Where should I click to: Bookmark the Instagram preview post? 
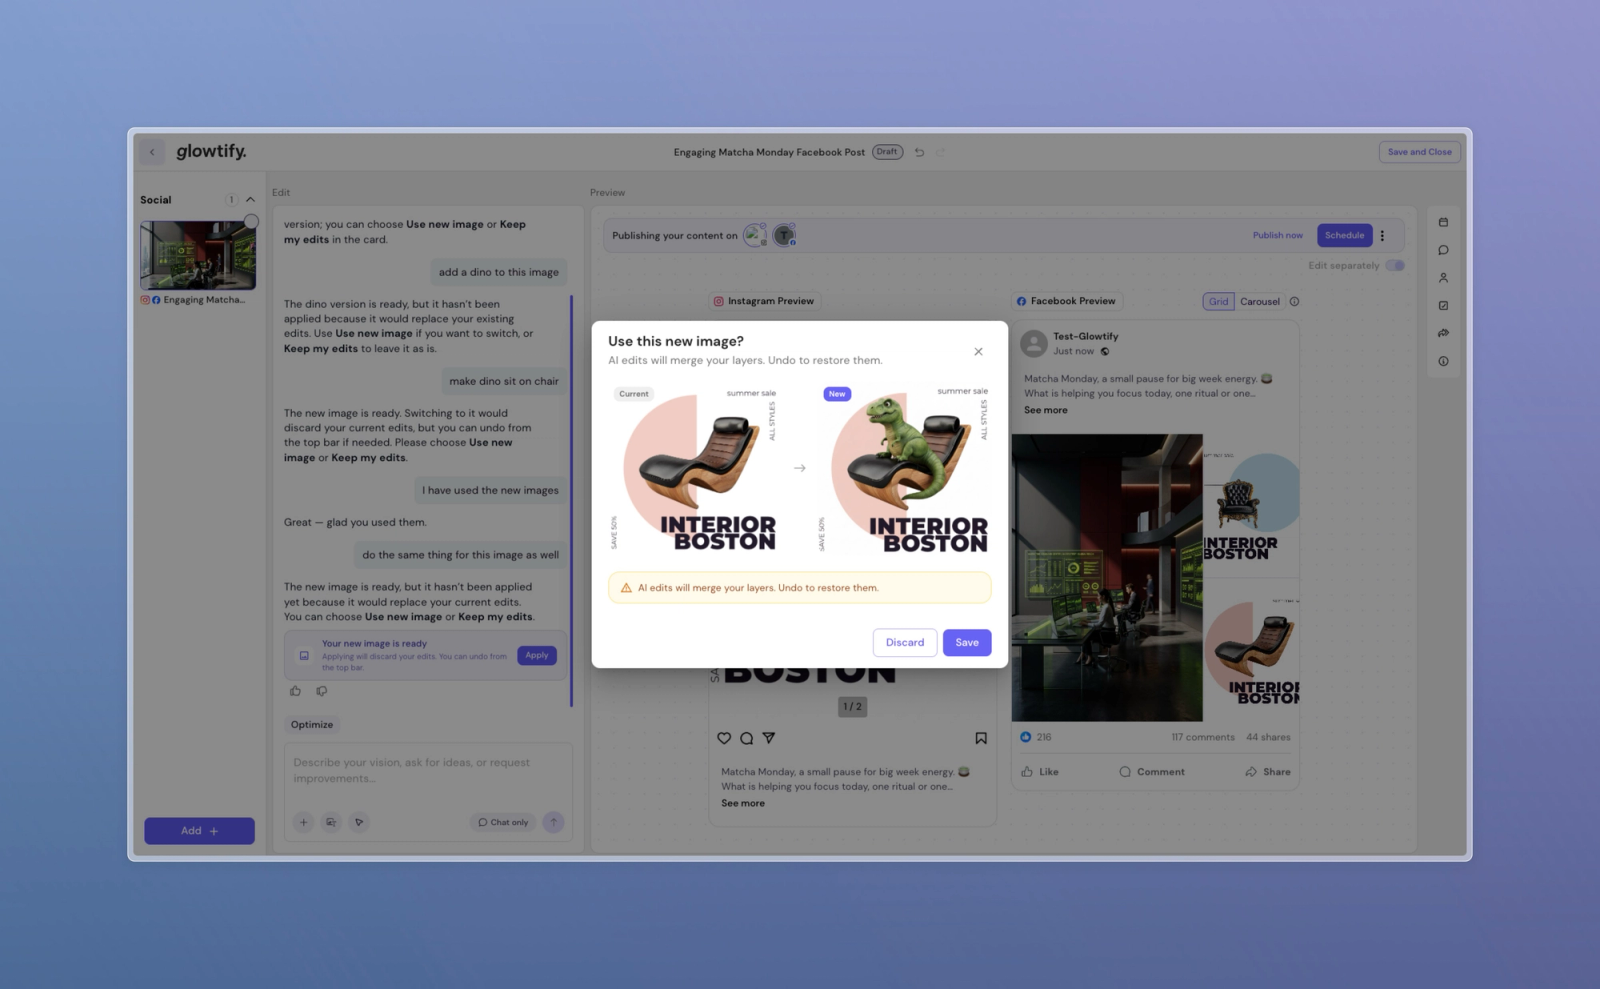pyautogui.click(x=981, y=738)
